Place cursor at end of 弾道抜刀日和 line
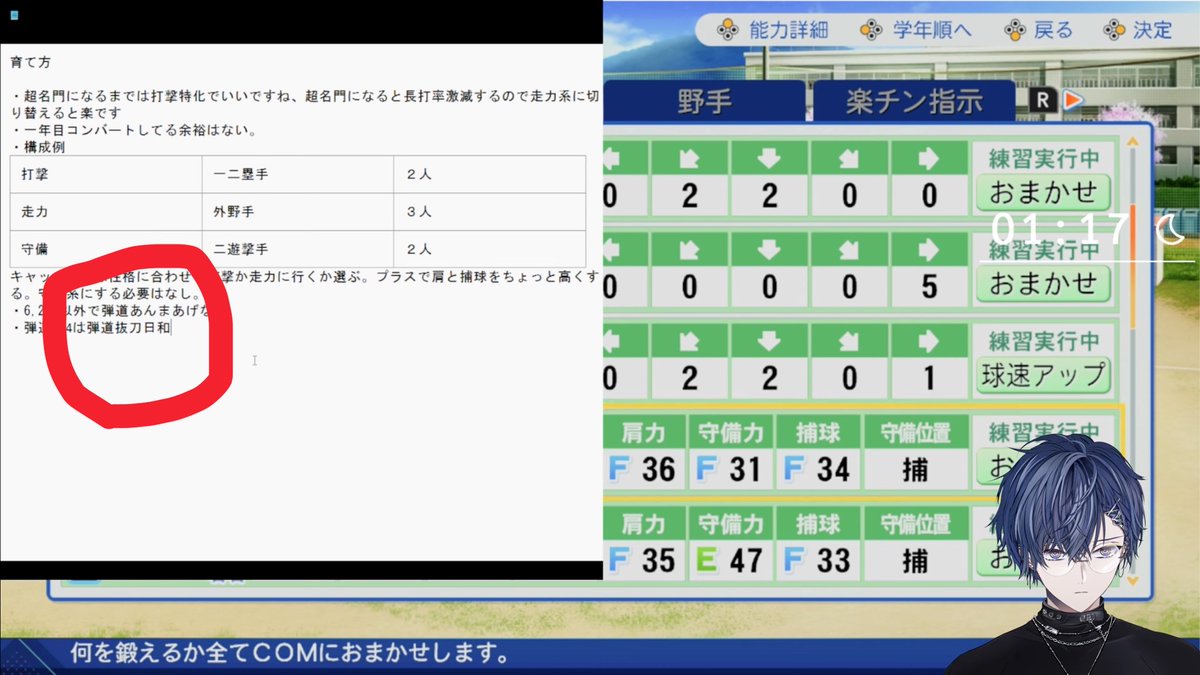Screen dimensions: 1200x675 point(173,327)
